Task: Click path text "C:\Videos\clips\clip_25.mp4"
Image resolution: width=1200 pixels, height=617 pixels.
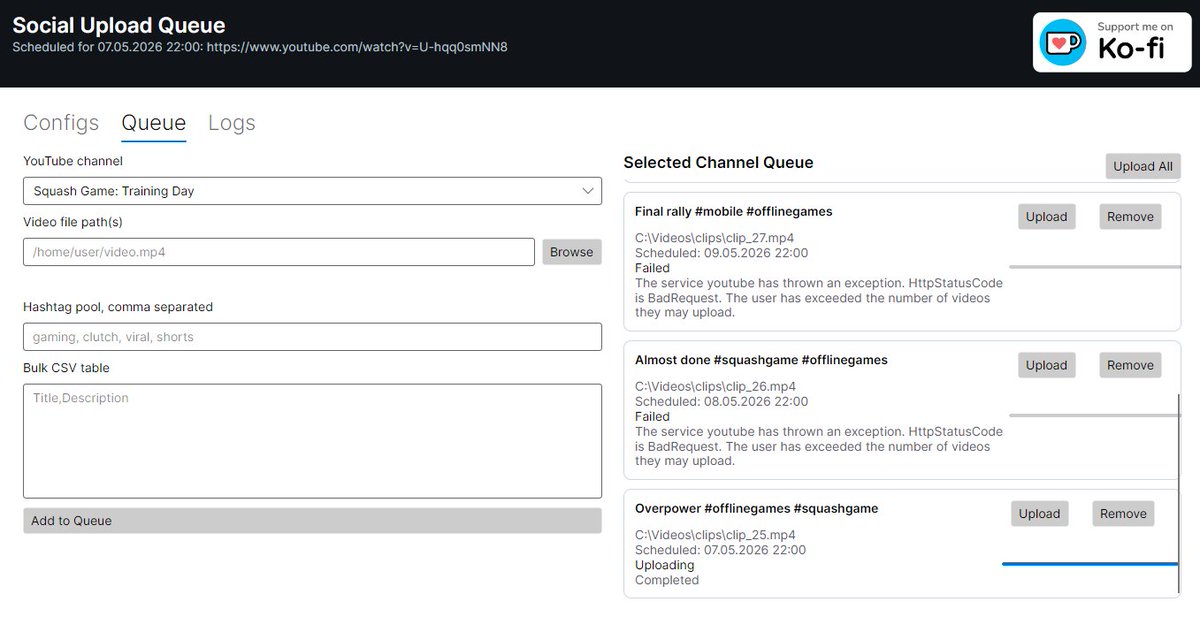Action: (x=715, y=535)
